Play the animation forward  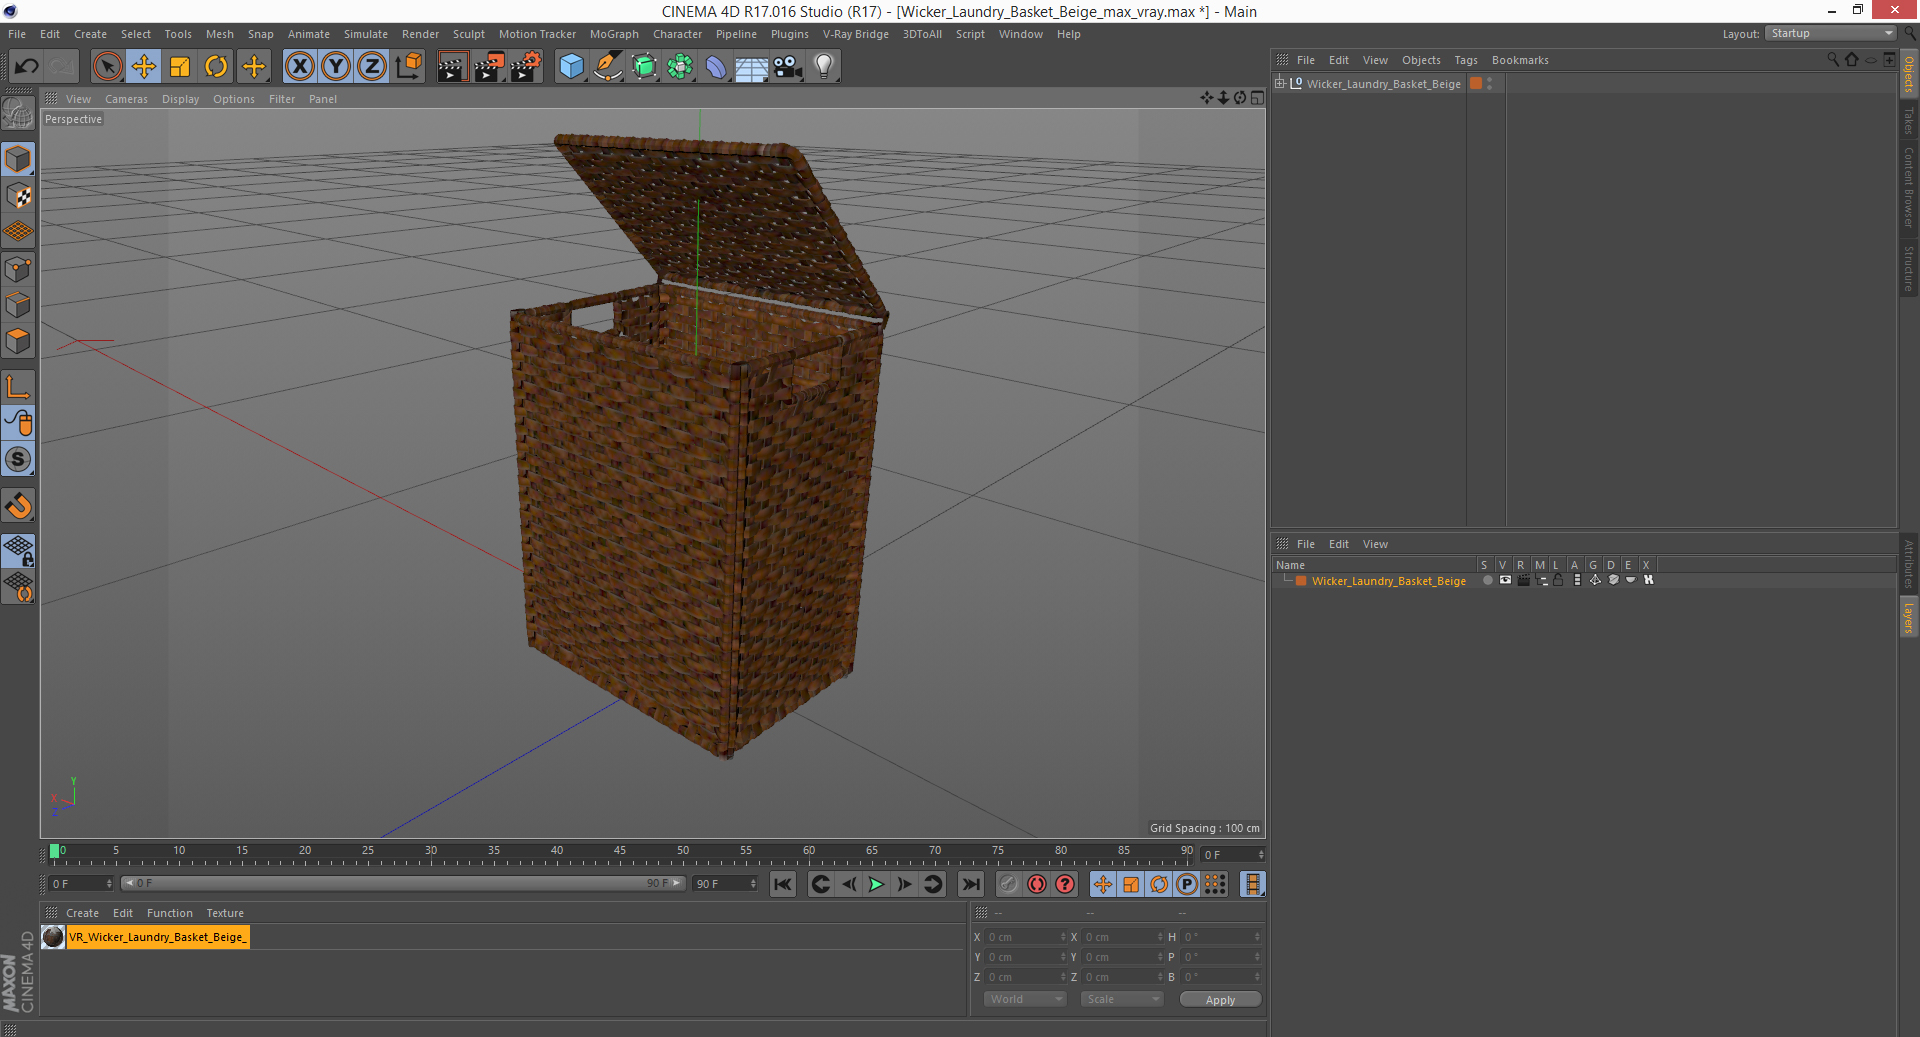pos(876,884)
